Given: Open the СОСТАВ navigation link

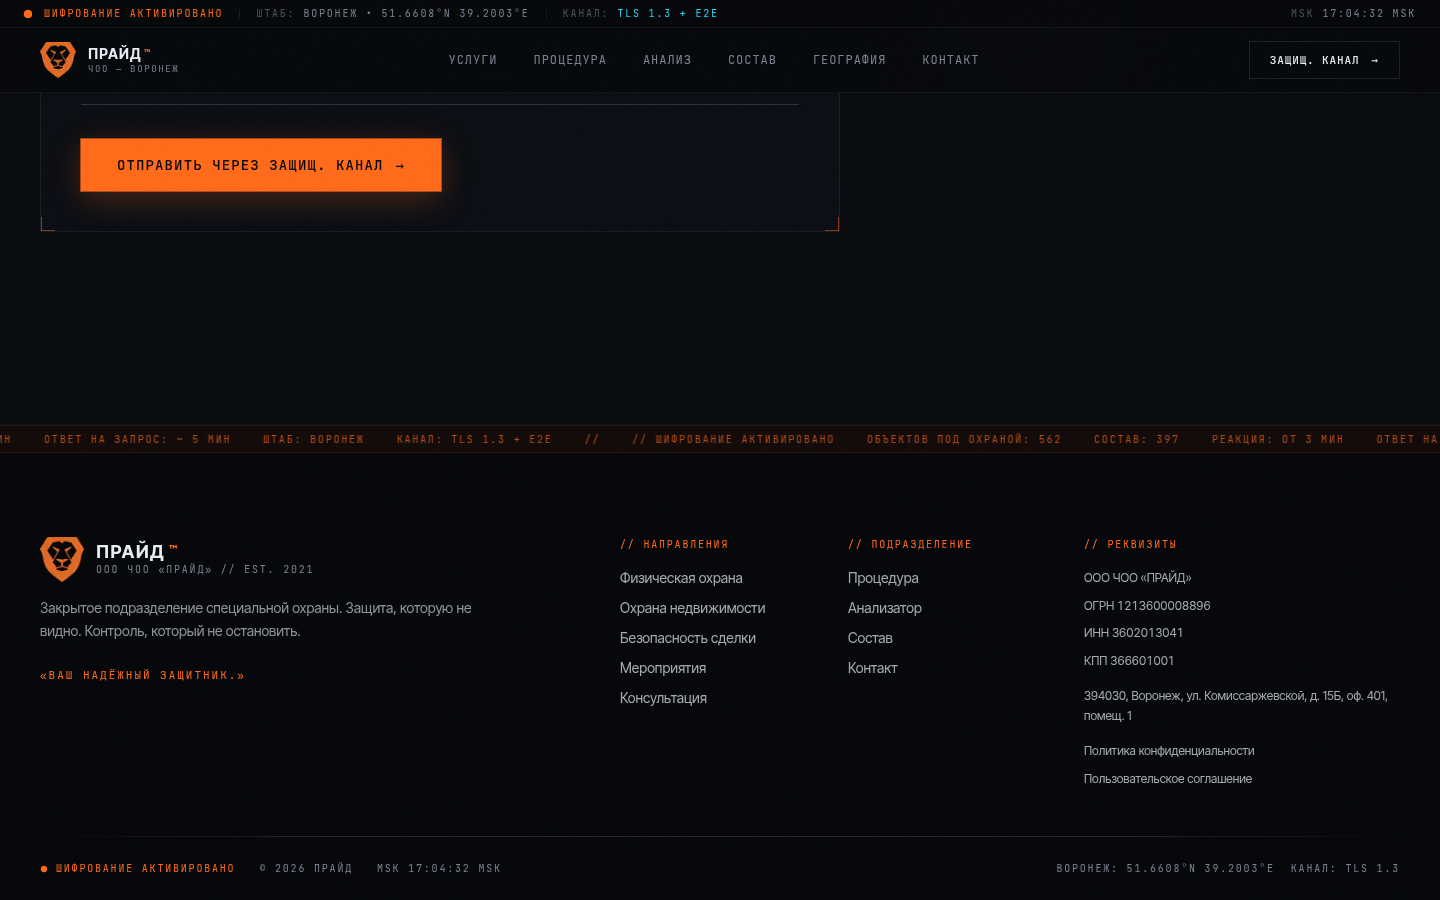Looking at the screenshot, I should click(752, 60).
